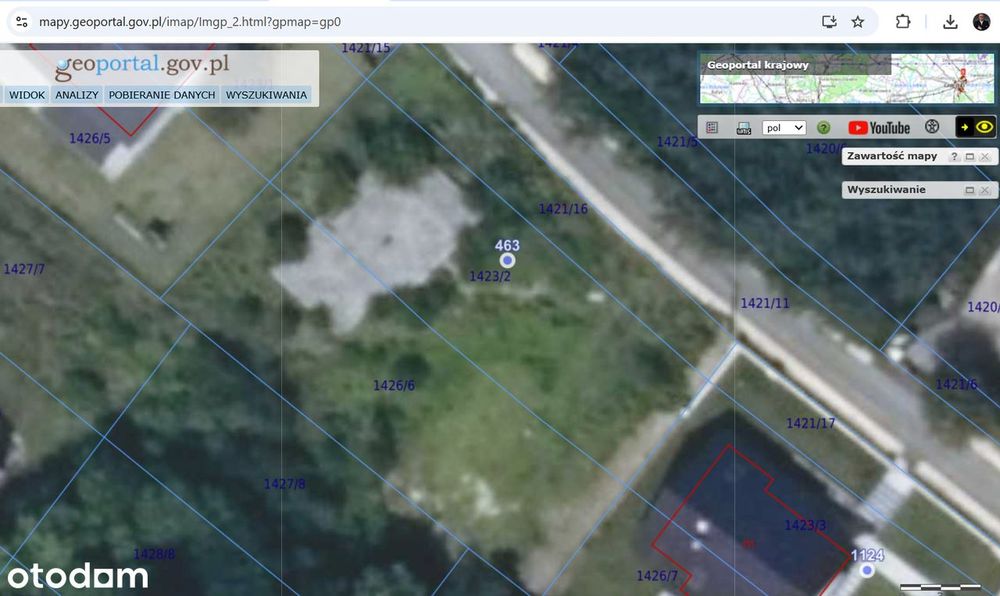Viewport: 1000px width, 596px height.
Task: Open the WYSZUKIWANIA menu
Action: click(266, 95)
